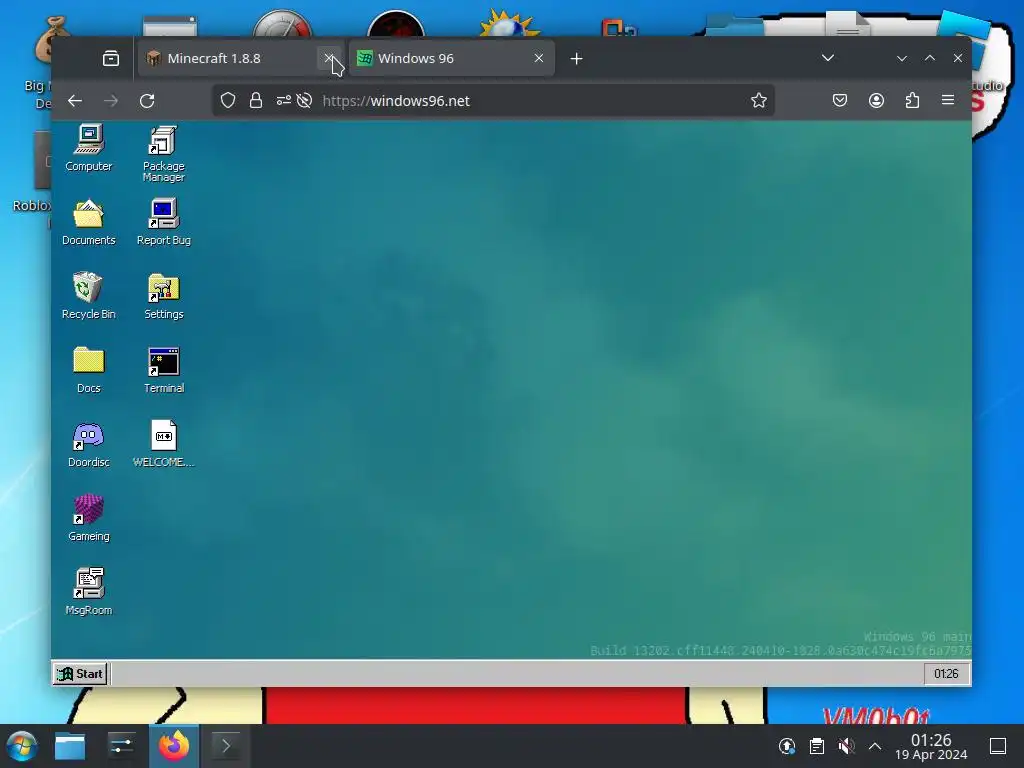Click the Windows 96 Start button

(x=80, y=673)
